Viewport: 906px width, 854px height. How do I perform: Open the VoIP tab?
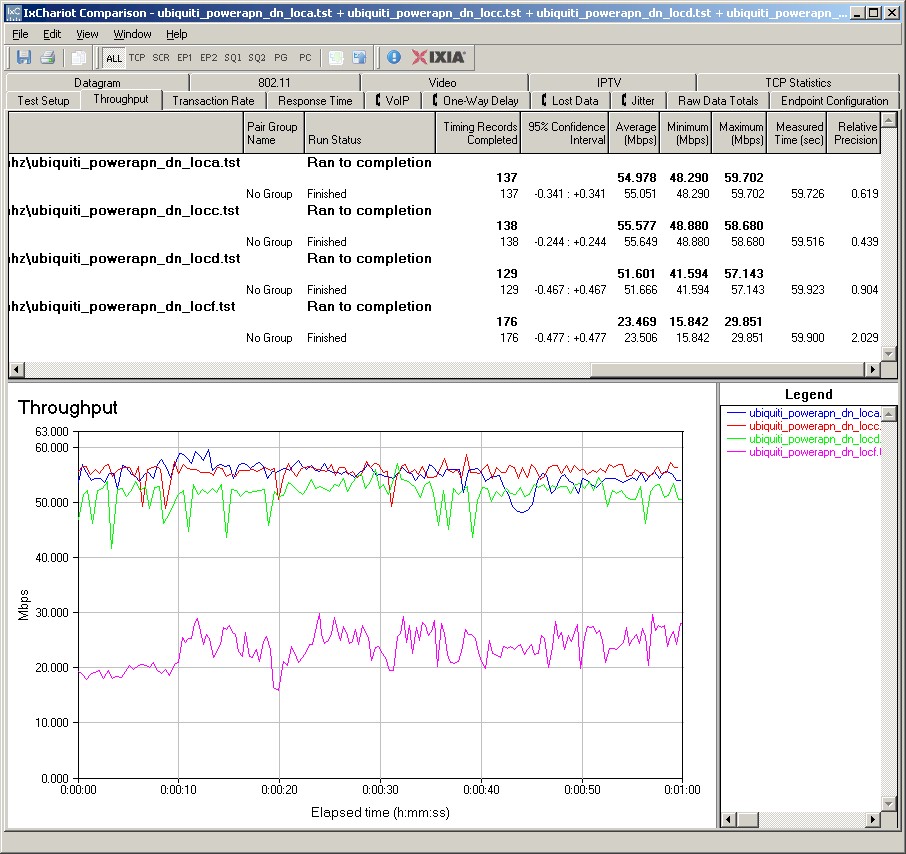coord(392,101)
